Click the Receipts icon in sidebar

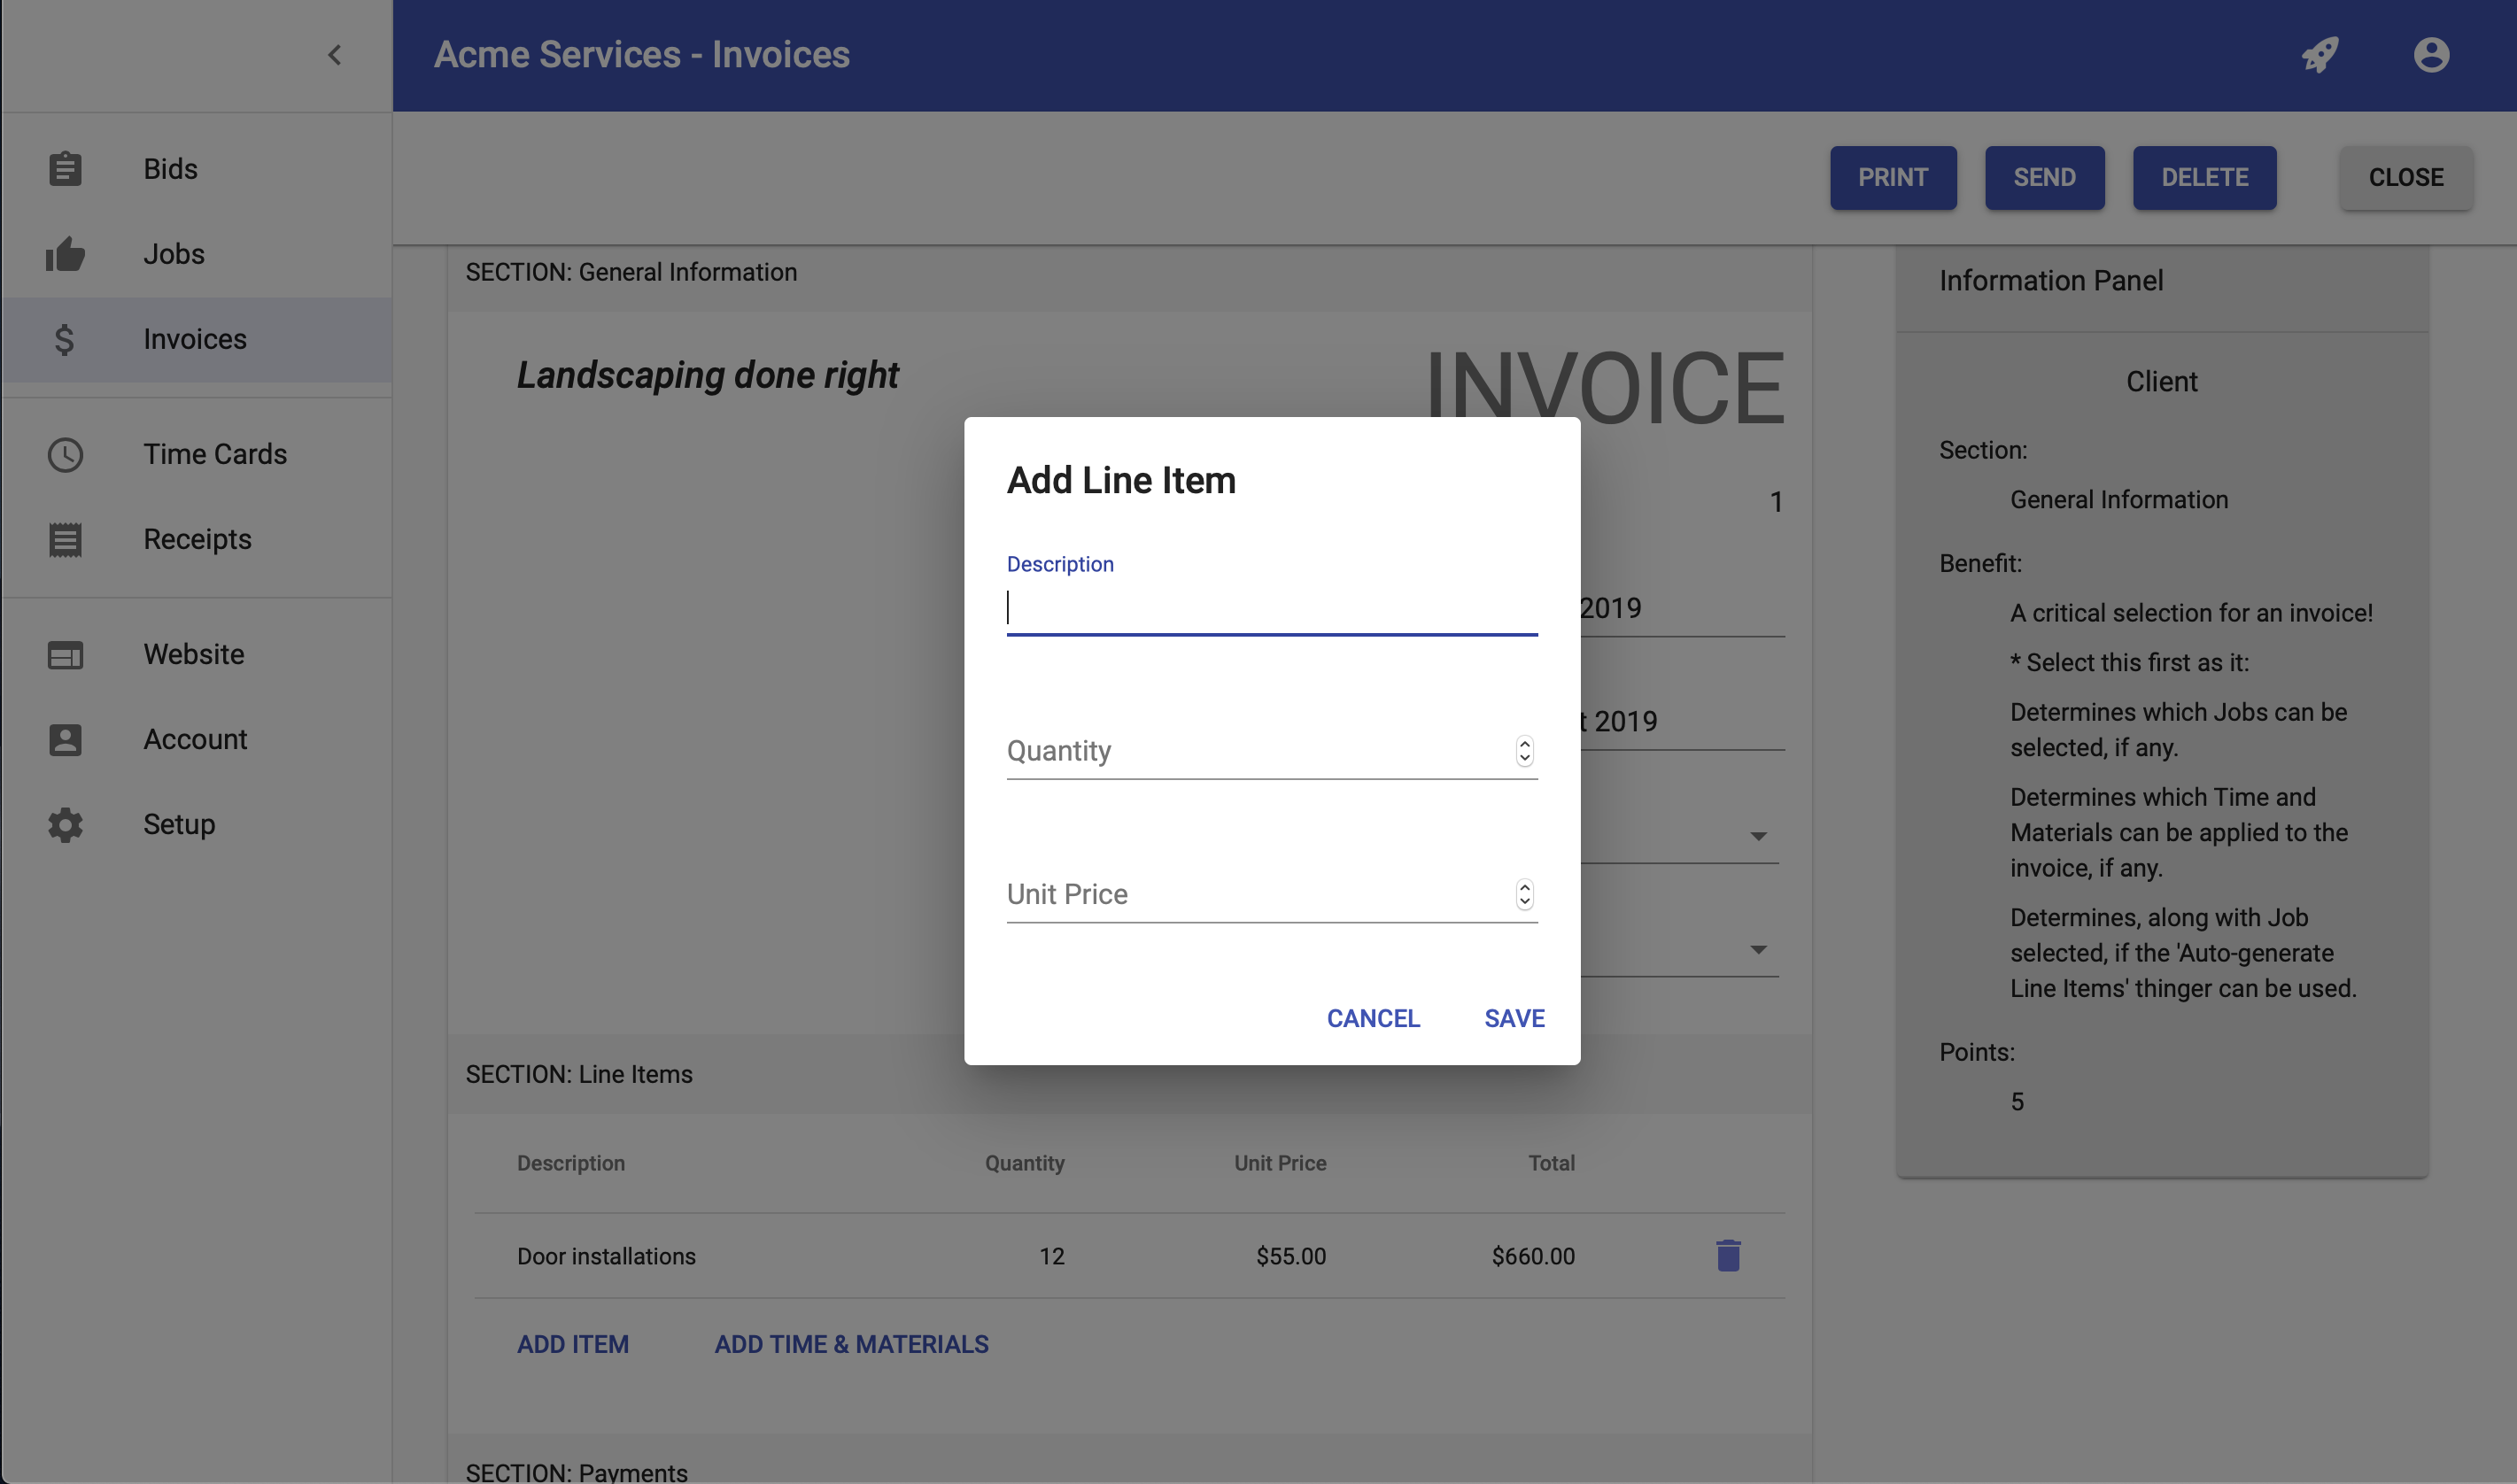tap(65, 540)
